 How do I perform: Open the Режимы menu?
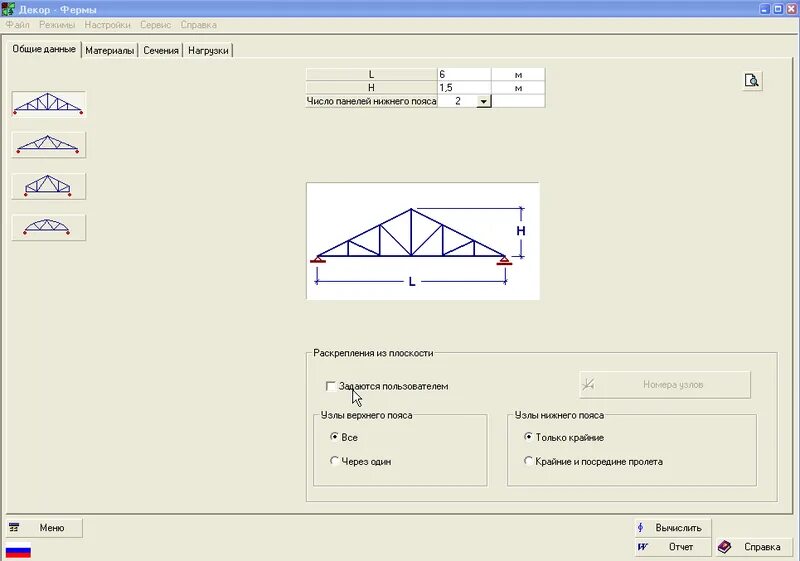[x=57, y=24]
